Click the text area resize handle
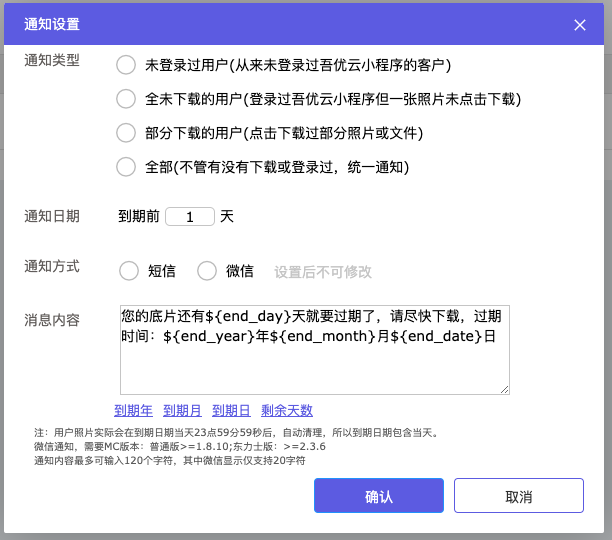 (x=505, y=389)
